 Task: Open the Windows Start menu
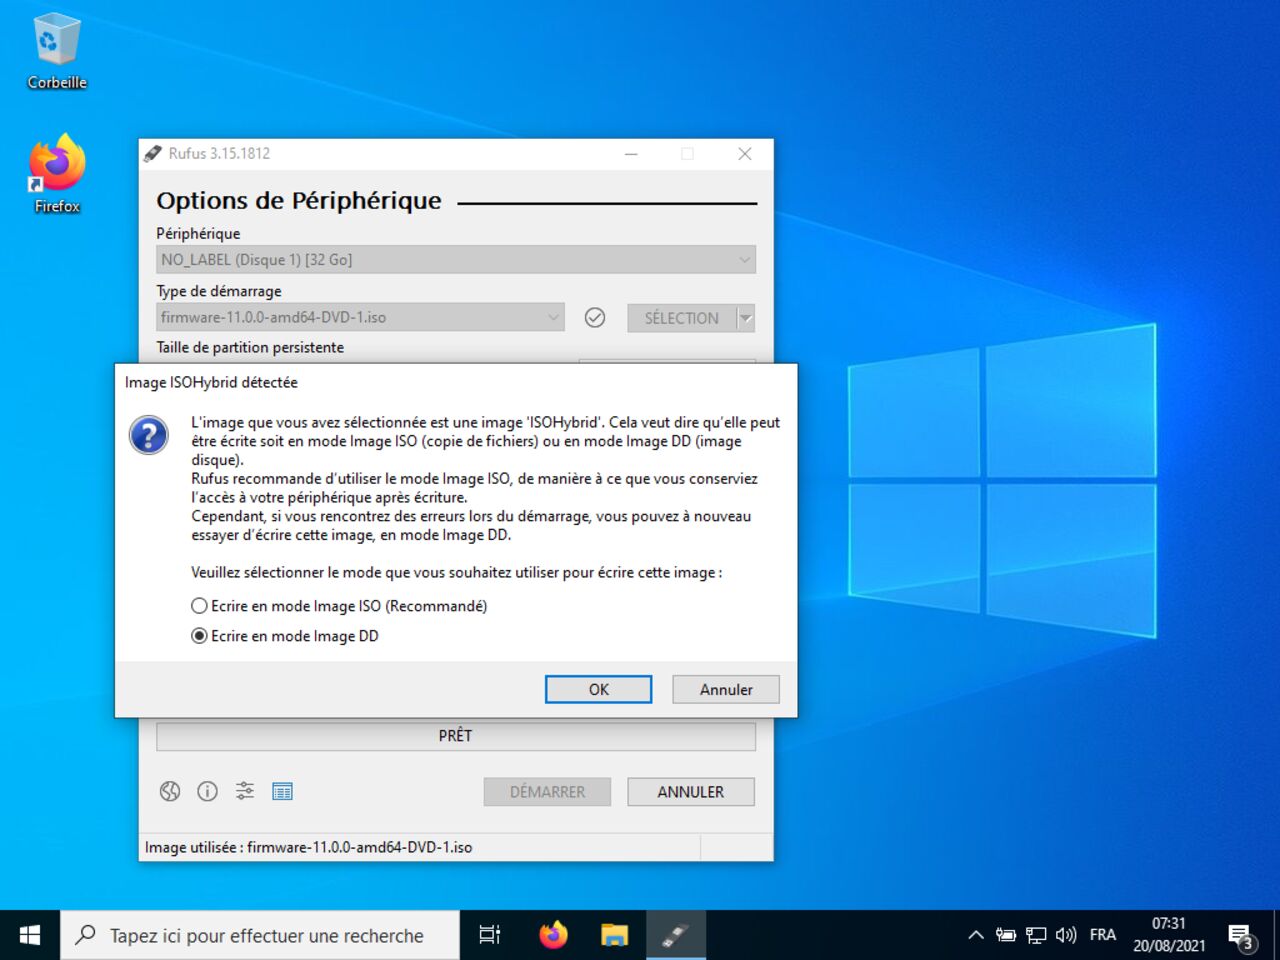30,935
